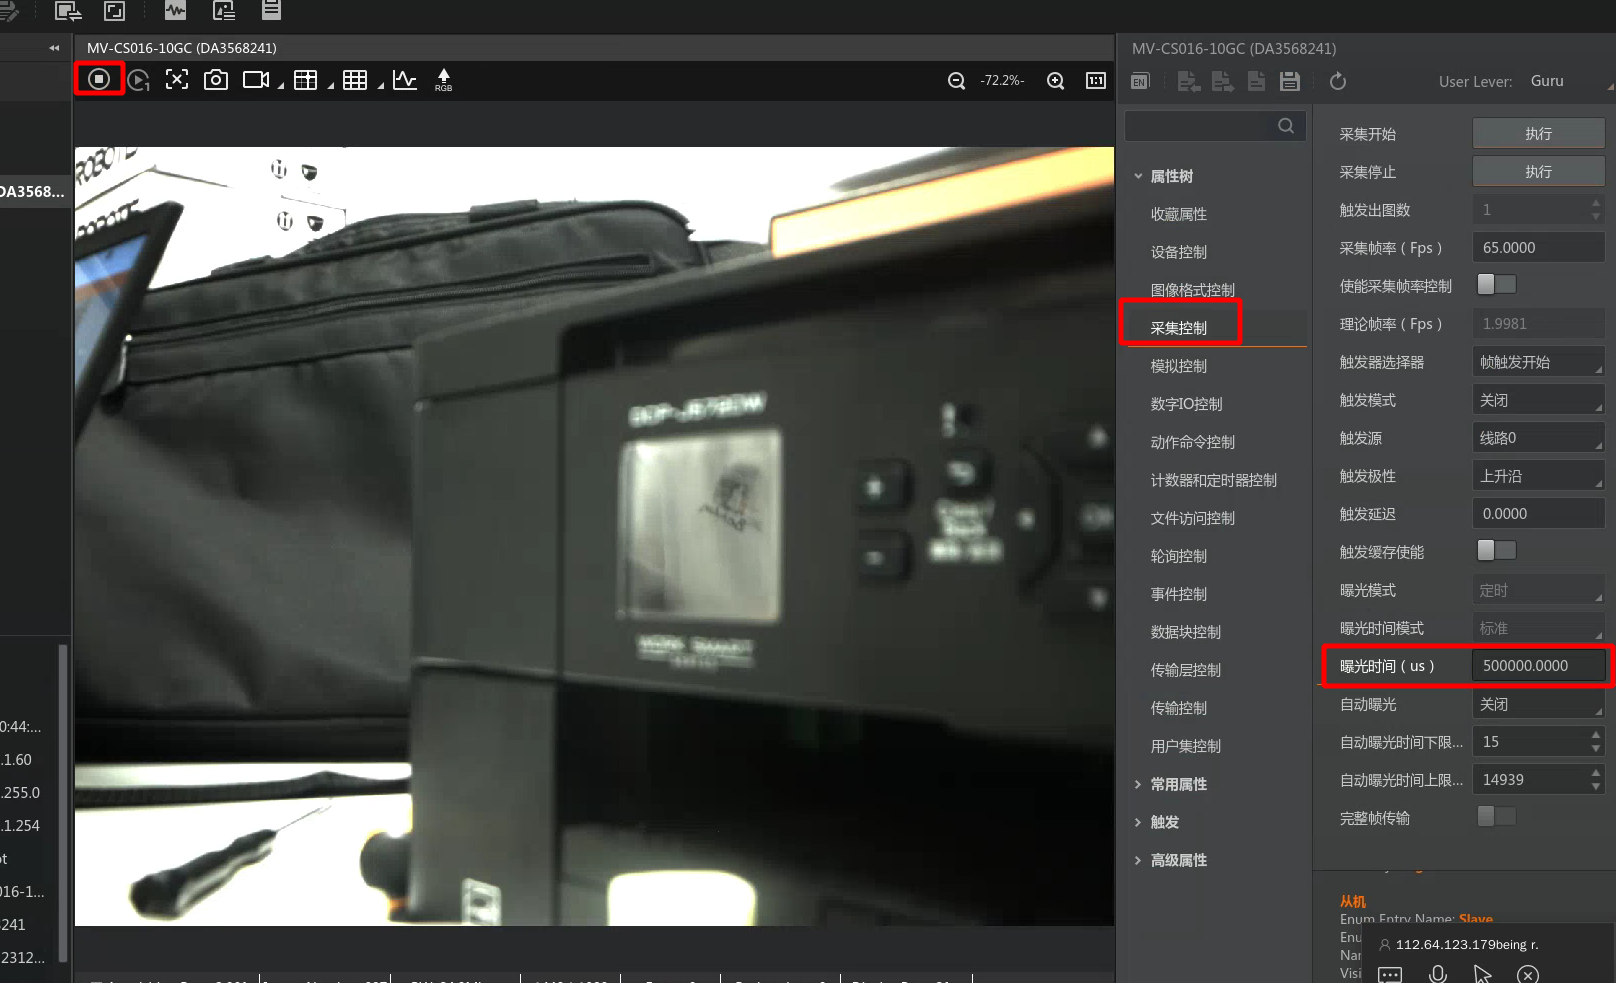Zoom out the camera preview
The height and width of the screenshot is (983, 1616).
[x=957, y=81]
